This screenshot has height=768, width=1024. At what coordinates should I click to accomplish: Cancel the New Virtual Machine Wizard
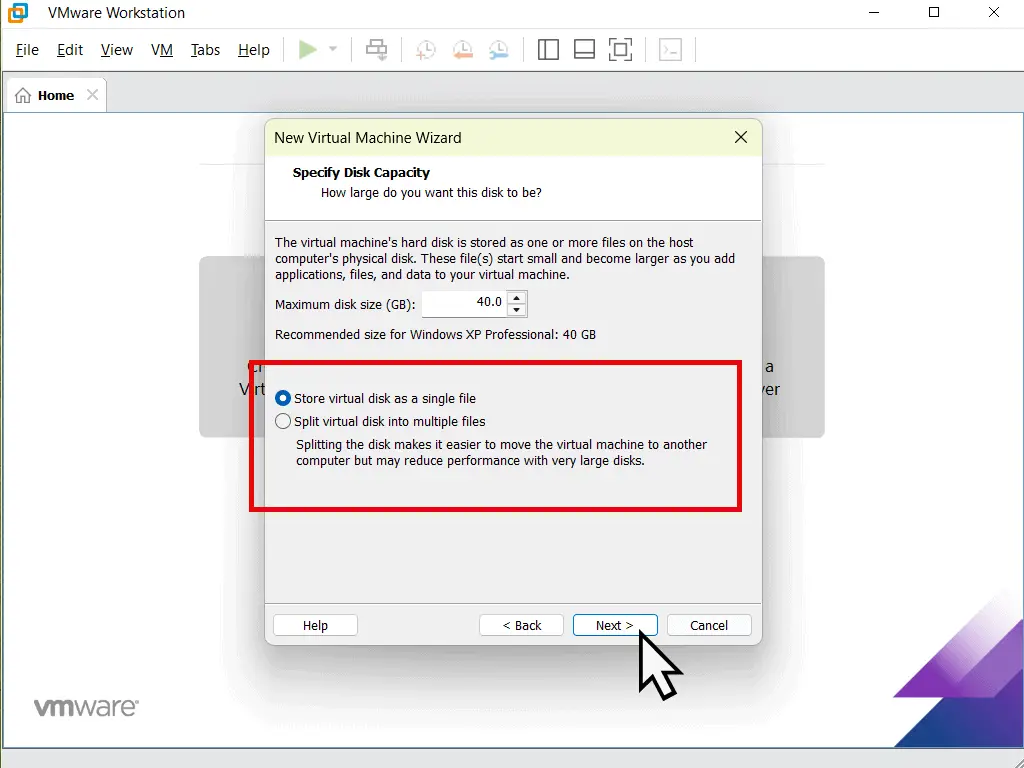coord(709,625)
